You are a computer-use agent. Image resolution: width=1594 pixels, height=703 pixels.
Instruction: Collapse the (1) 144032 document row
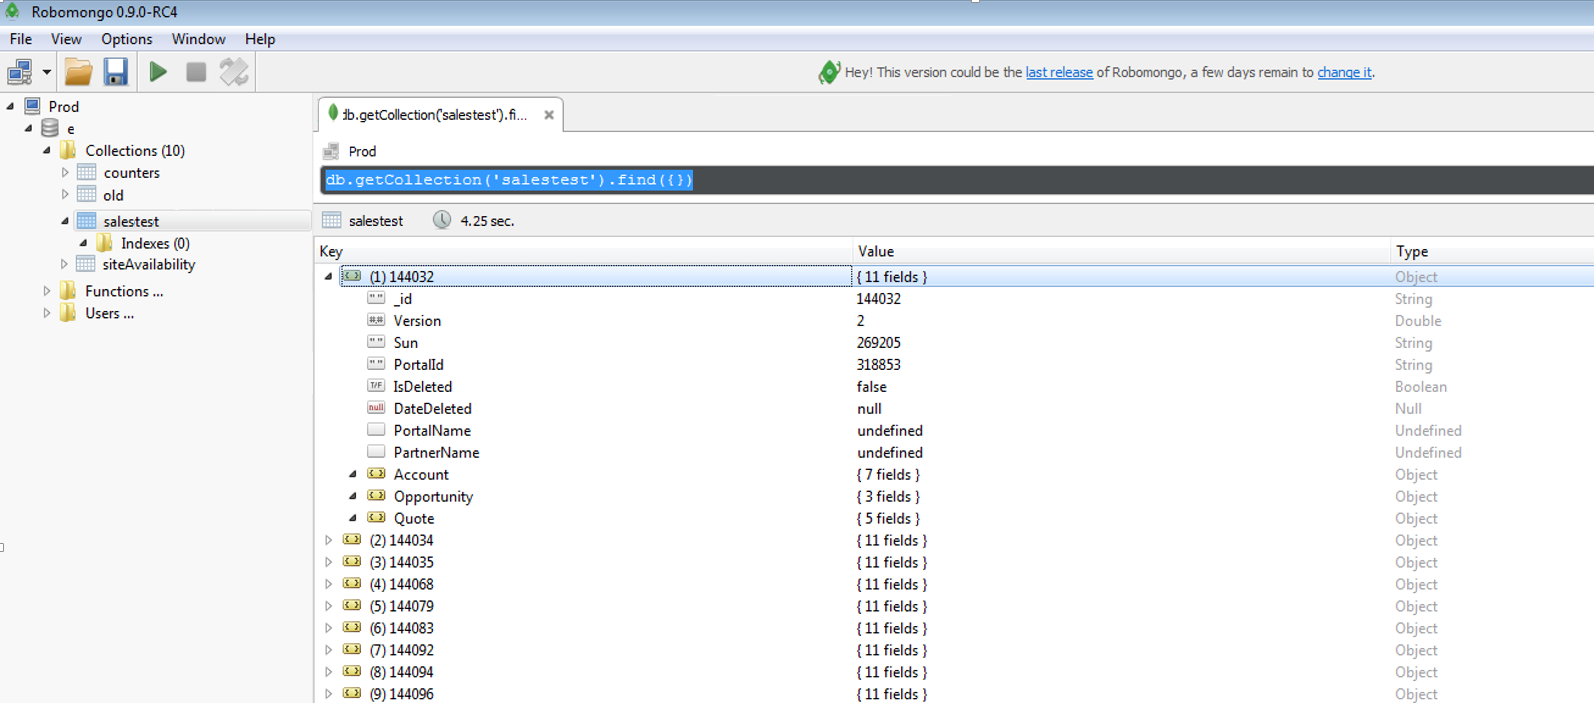click(329, 277)
